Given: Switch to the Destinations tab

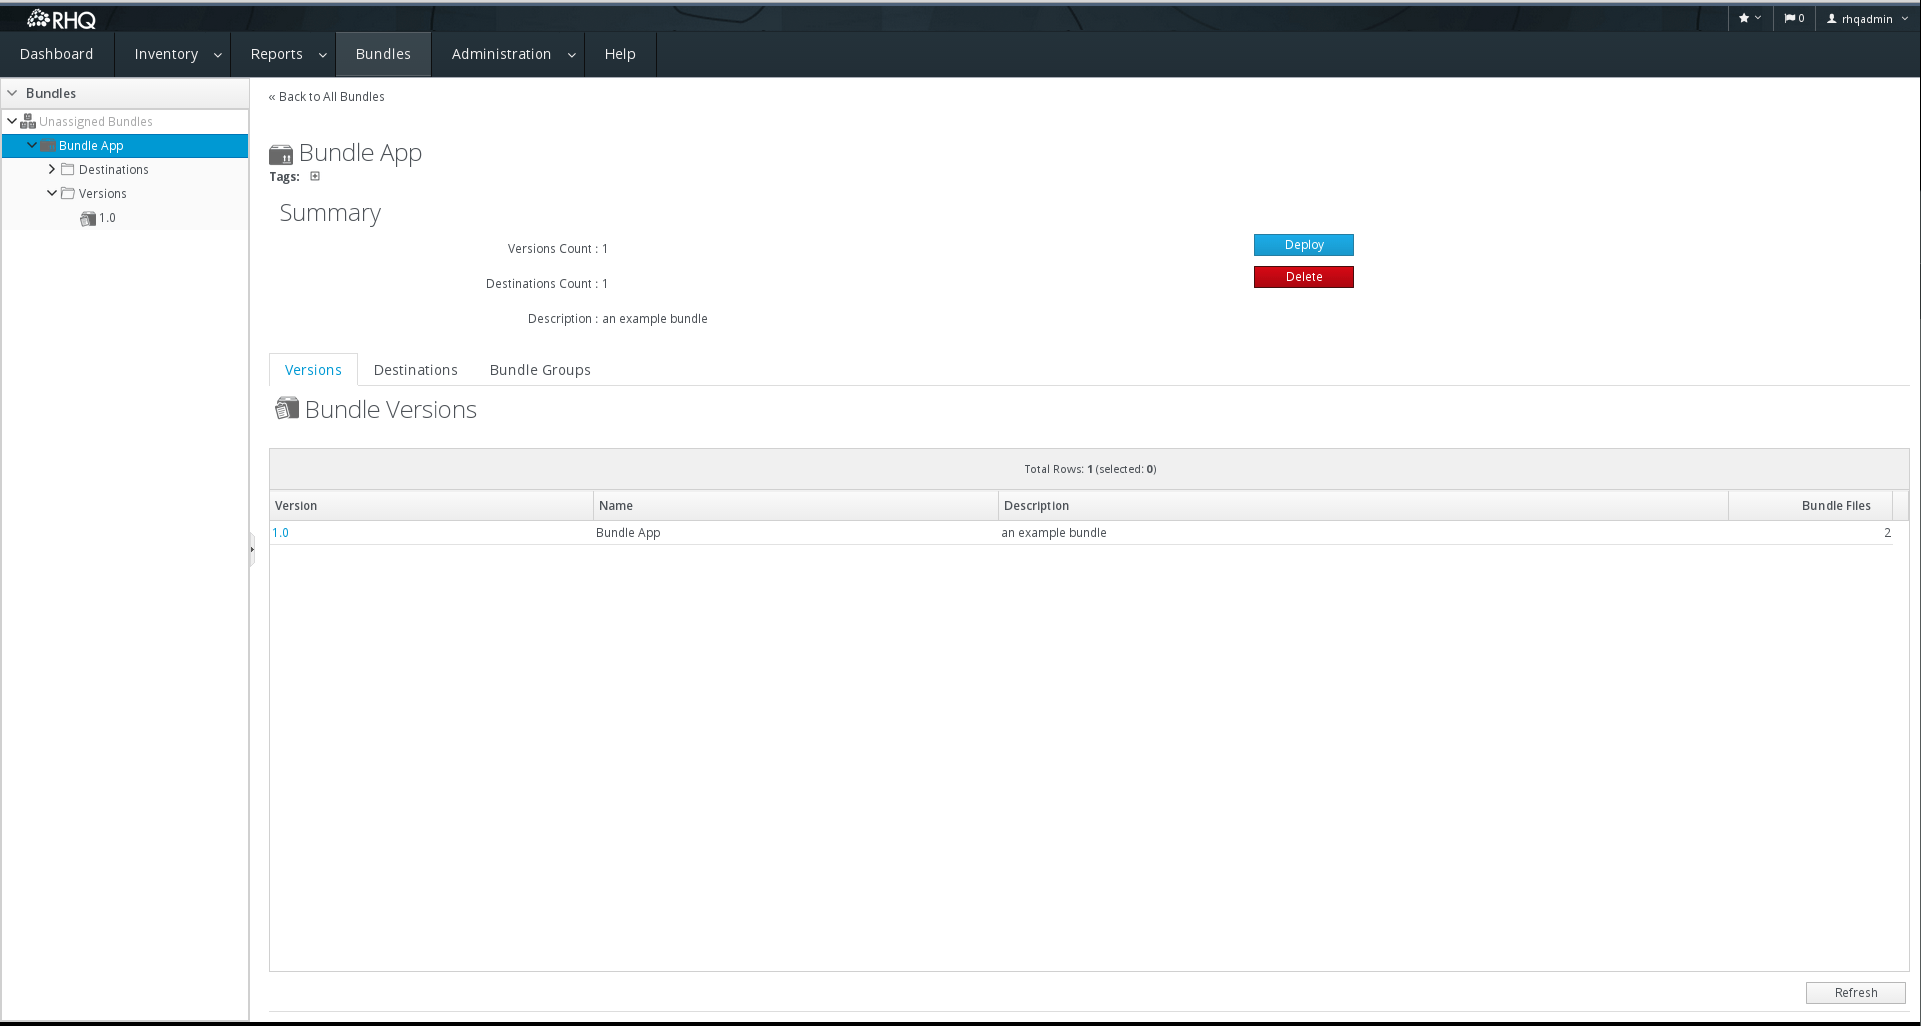Looking at the screenshot, I should [x=416, y=370].
